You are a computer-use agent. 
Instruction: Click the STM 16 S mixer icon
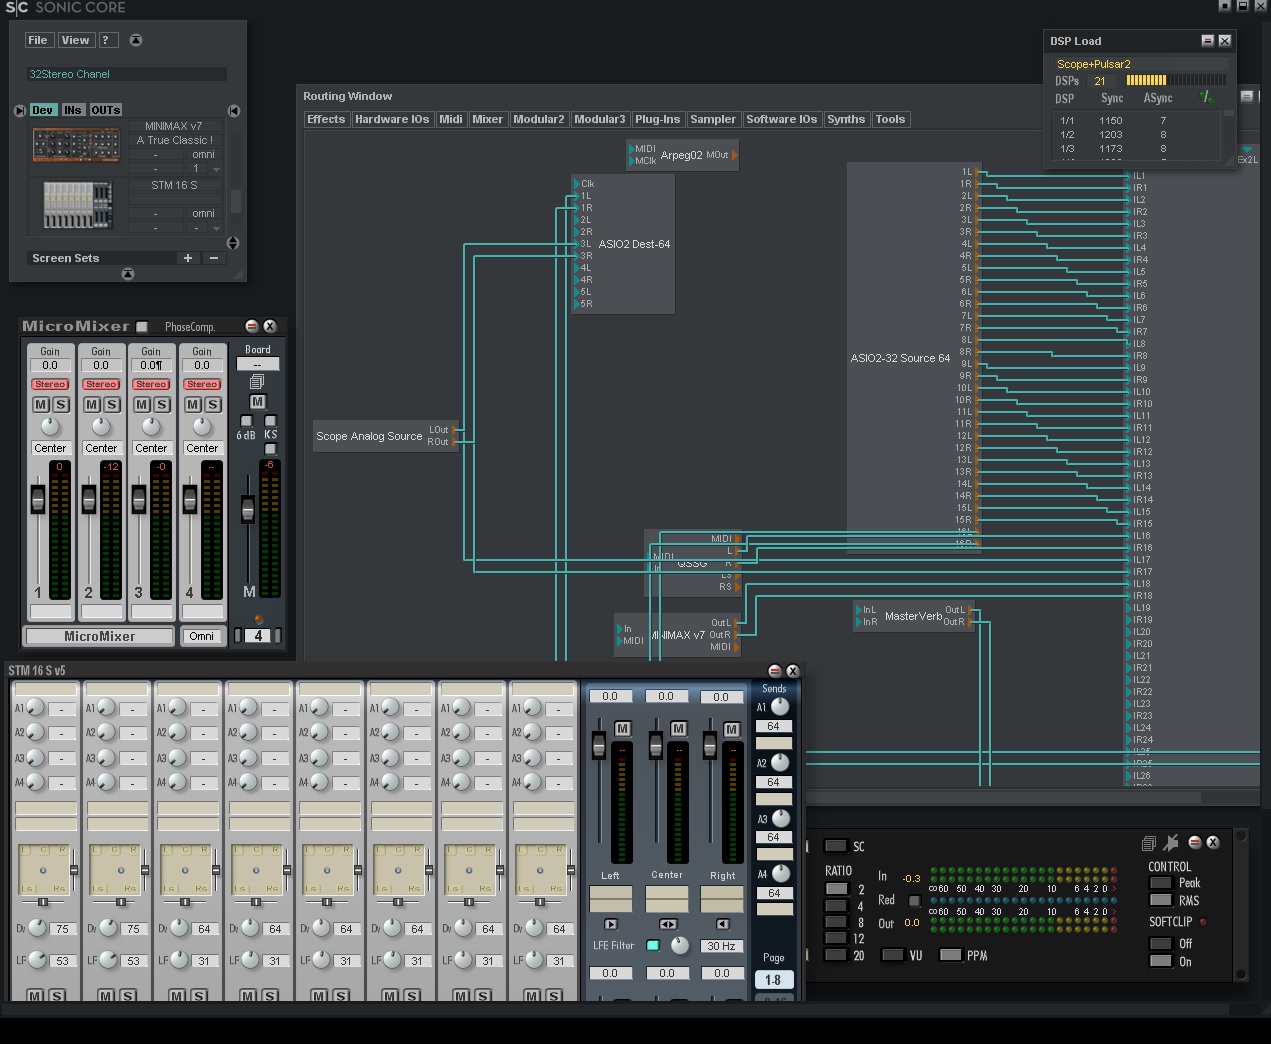pos(77,205)
